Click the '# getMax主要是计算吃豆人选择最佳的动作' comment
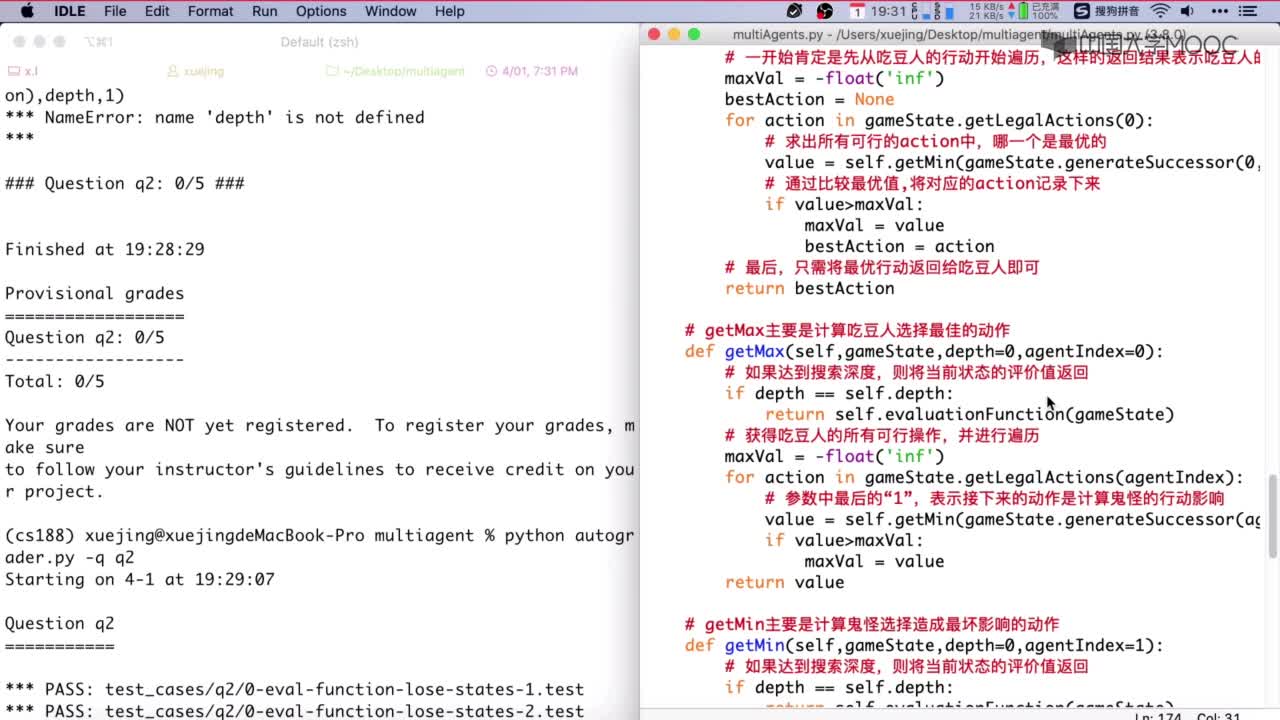Screen dimensions: 1280x720 pos(848,330)
